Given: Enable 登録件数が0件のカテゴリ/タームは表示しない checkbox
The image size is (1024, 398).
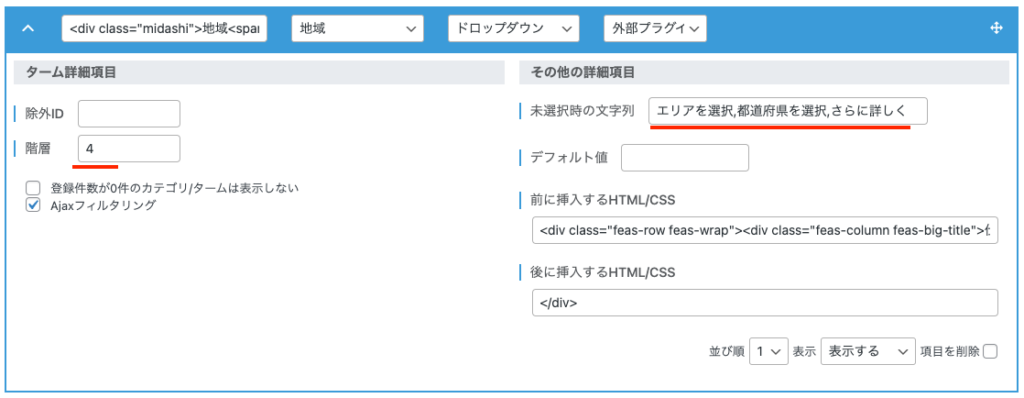Looking at the screenshot, I should [x=33, y=188].
